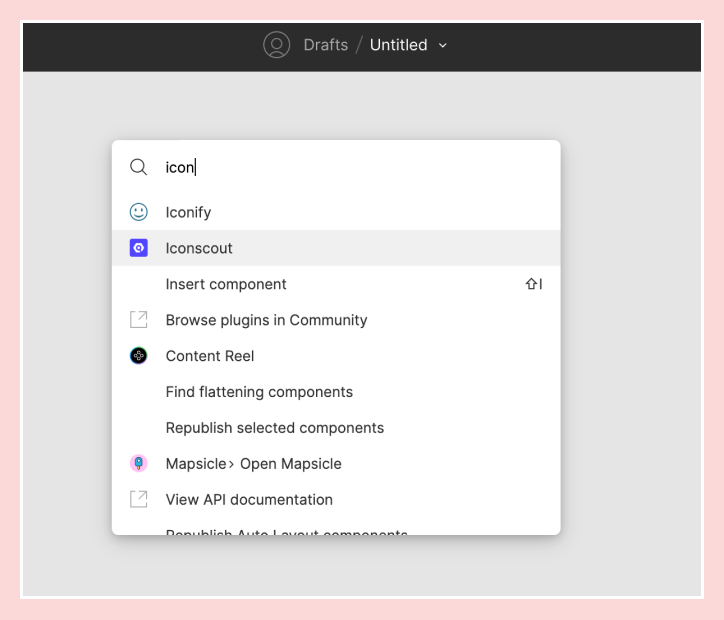
Task: Run the Content Reel plugin entry
Action: [x=210, y=356]
